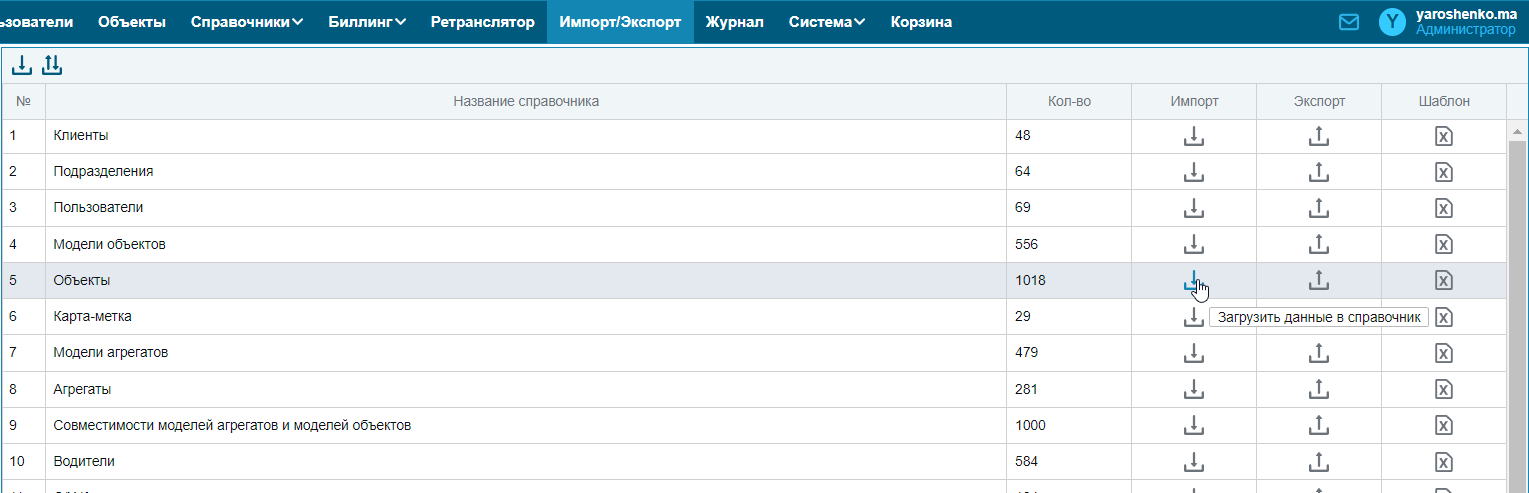Open the Корзина menu item

921,22
